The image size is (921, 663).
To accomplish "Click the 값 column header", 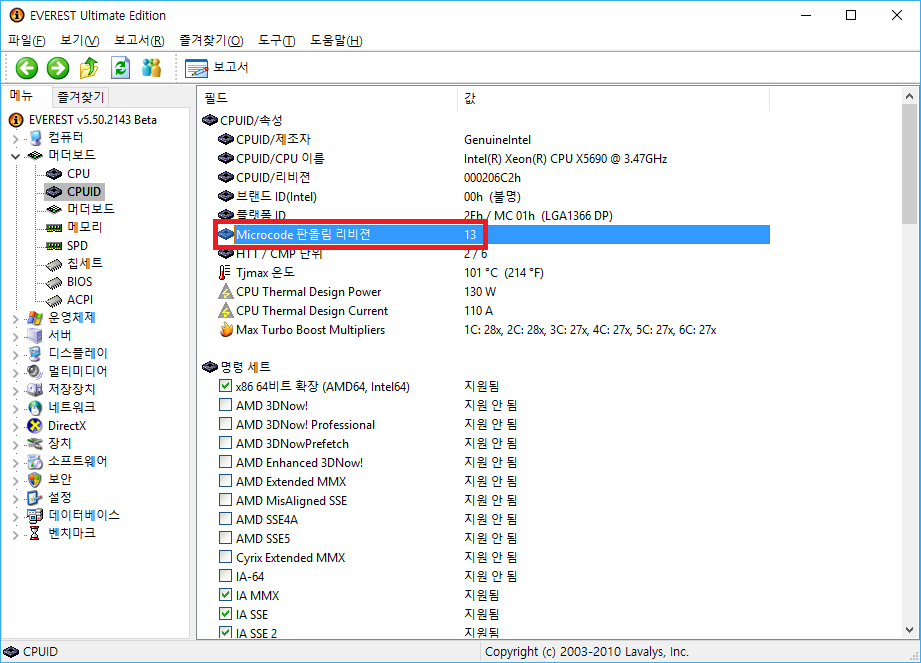I will coord(613,98).
